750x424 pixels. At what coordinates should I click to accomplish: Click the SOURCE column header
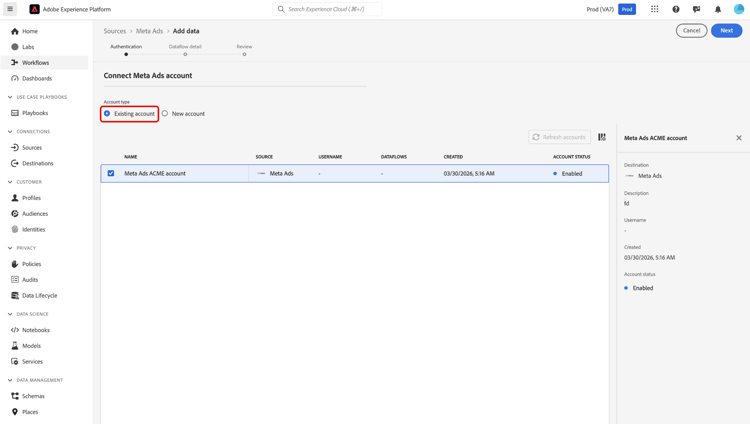click(x=264, y=157)
